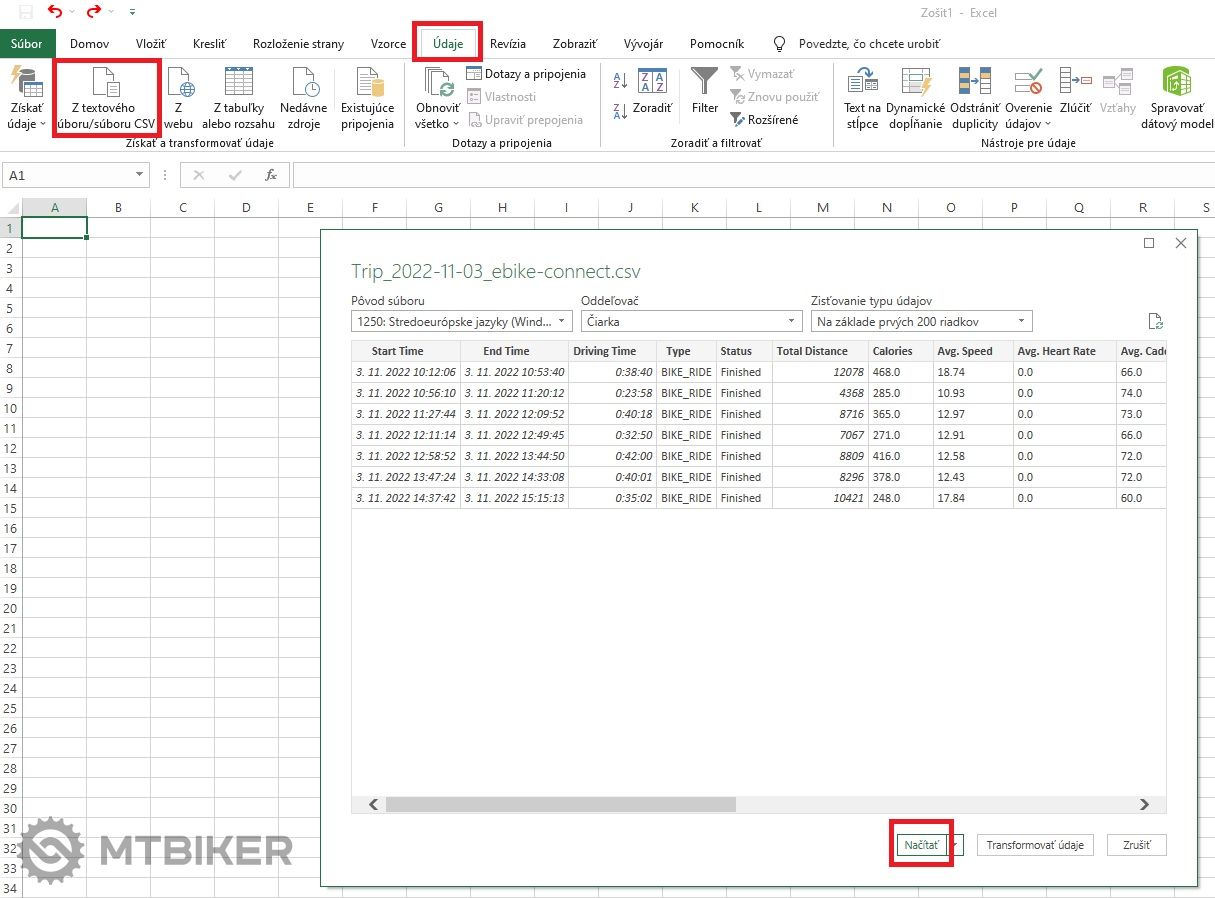The width and height of the screenshot is (1215, 898).
Task: Click the Filter funnel icon
Action: click(705, 82)
